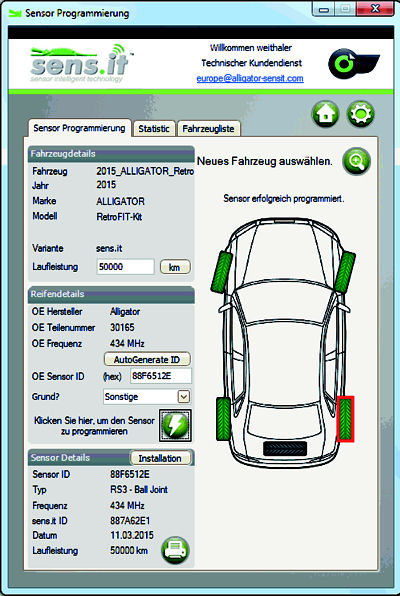Click the Installation button
The image size is (400, 596).
pos(160,458)
